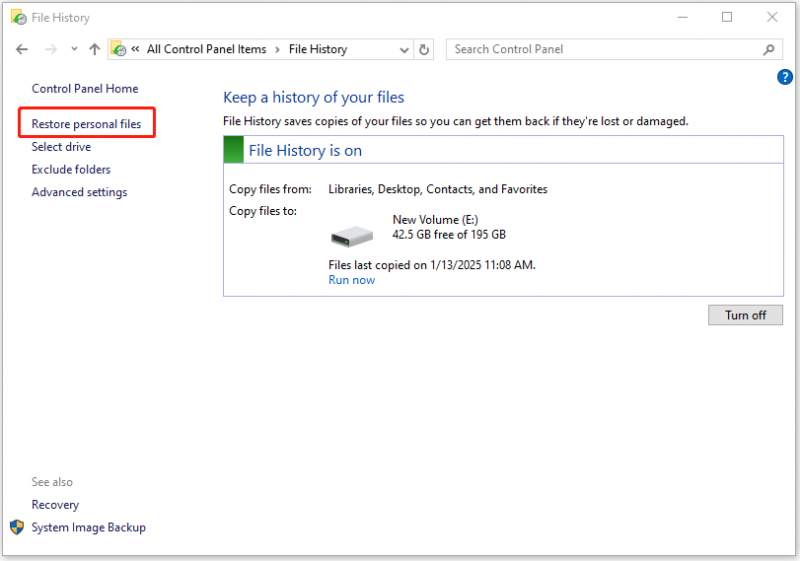Minimize the File History window
This screenshot has width=800, height=561.
click(683, 17)
